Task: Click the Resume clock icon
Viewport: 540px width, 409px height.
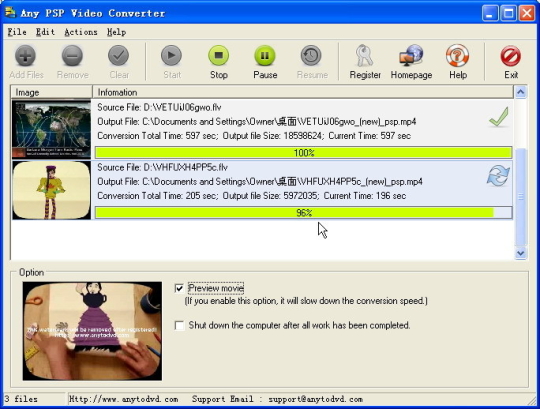Action: tap(311, 56)
